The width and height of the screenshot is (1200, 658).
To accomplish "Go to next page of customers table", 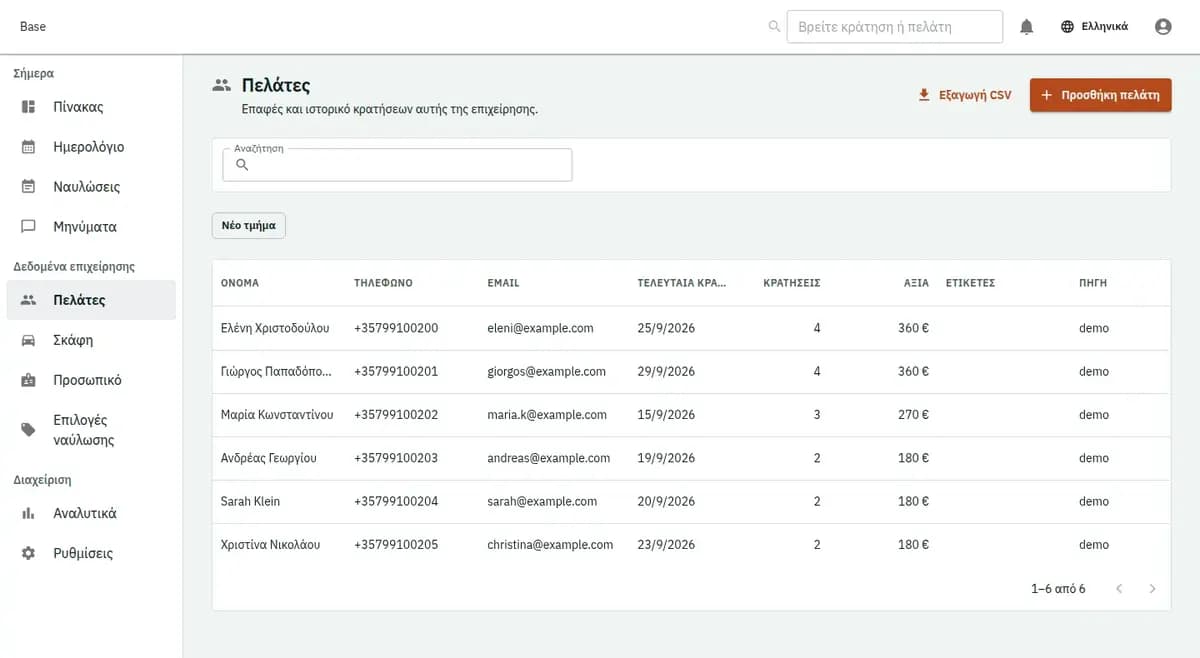I will click(x=1152, y=589).
